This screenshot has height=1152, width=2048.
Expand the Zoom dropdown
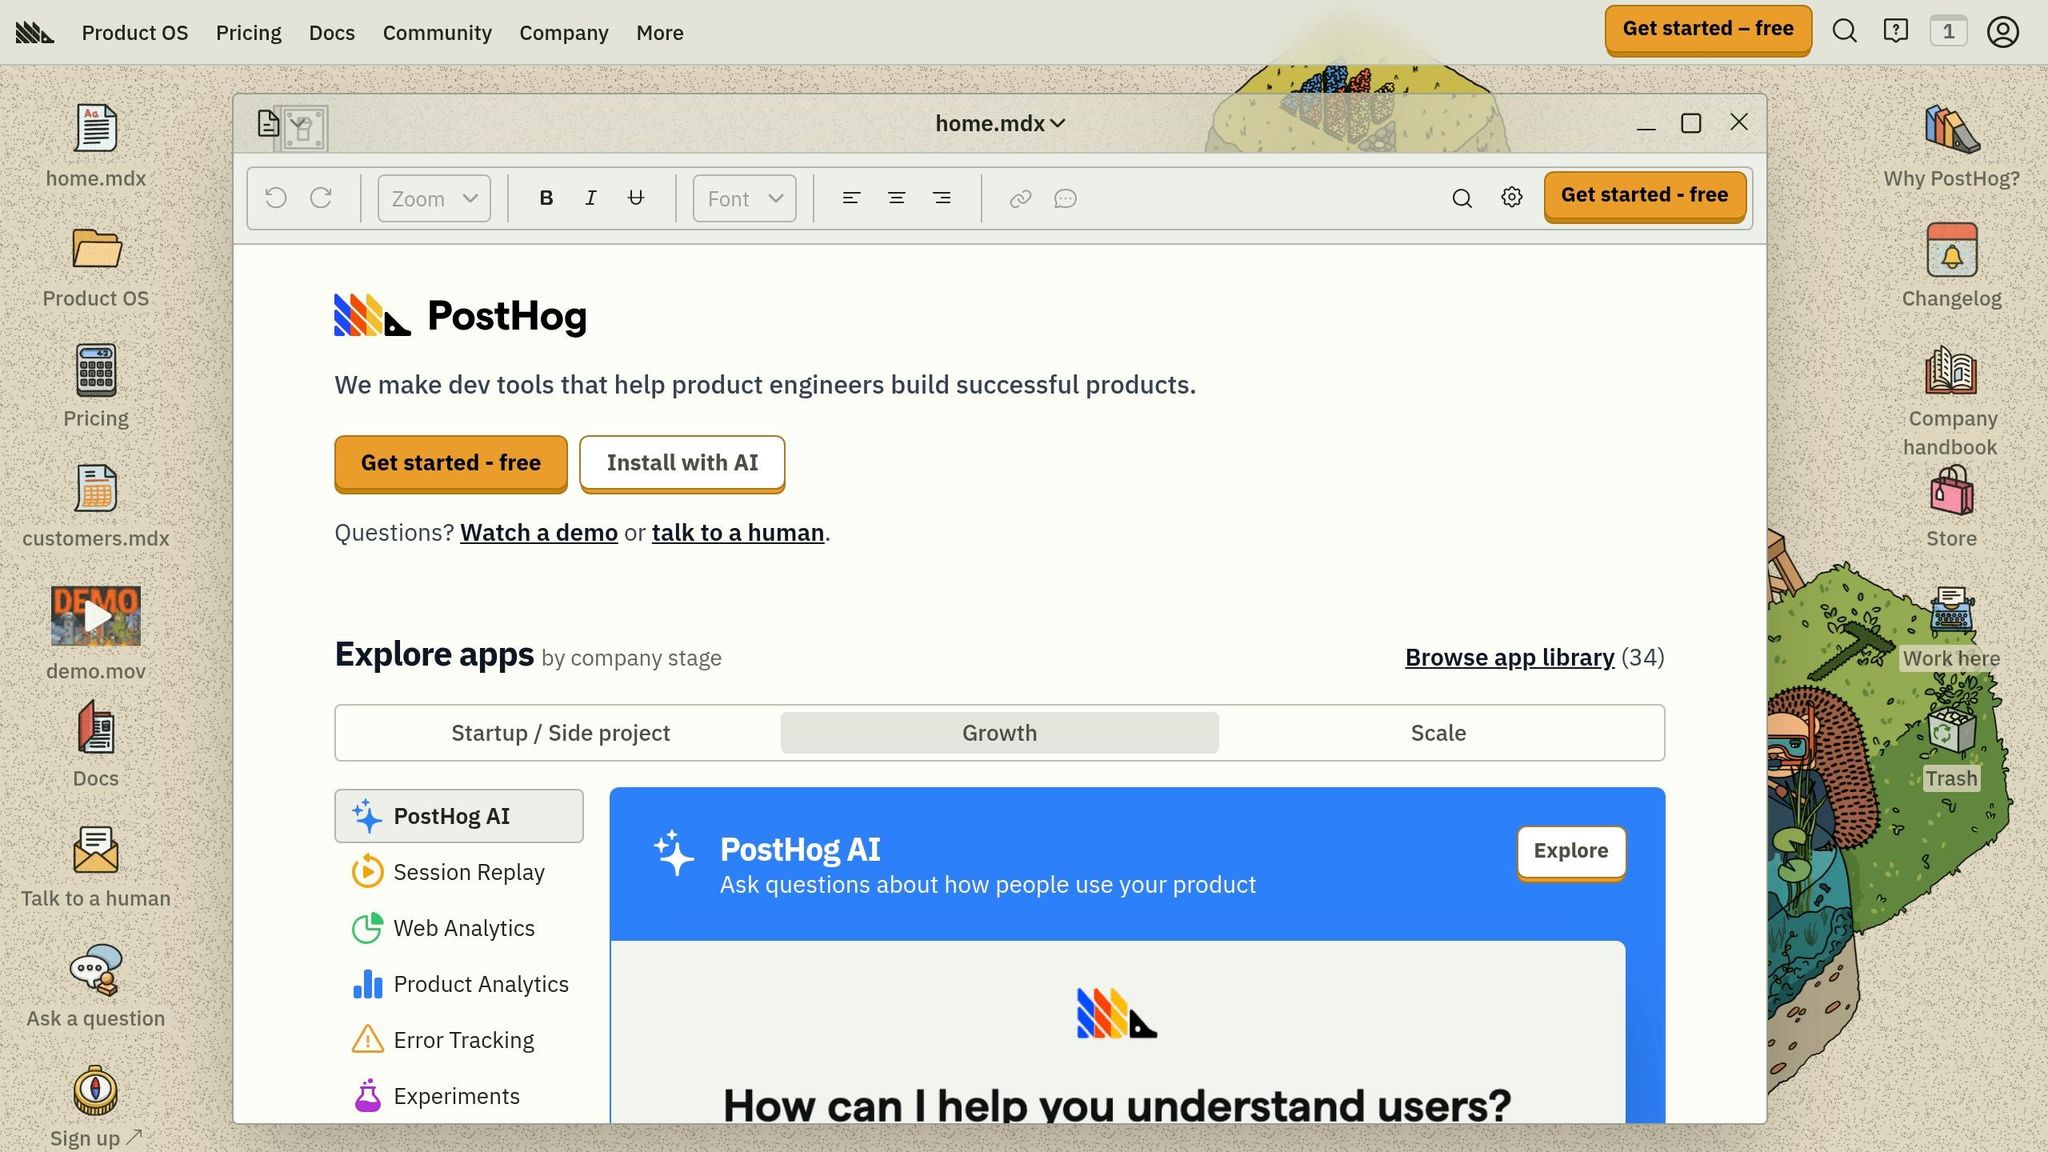pos(434,198)
